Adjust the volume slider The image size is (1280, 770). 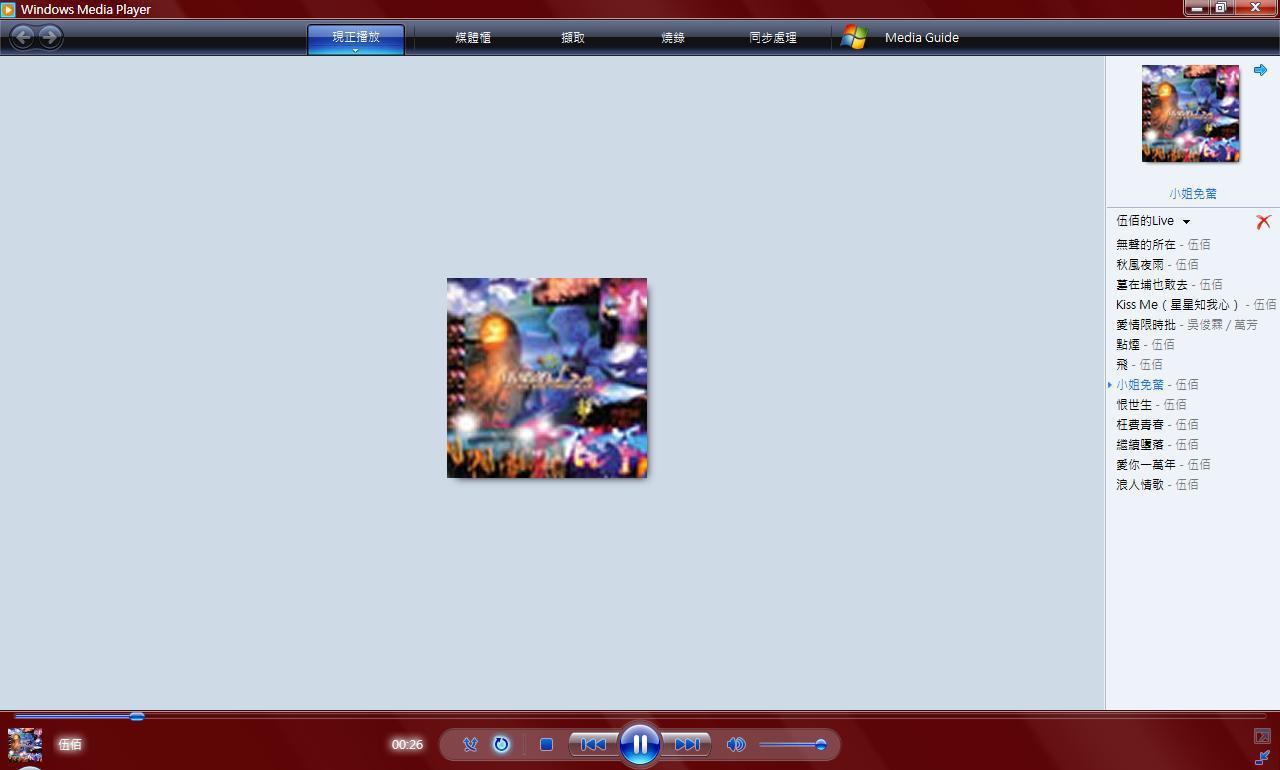(793, 744)
